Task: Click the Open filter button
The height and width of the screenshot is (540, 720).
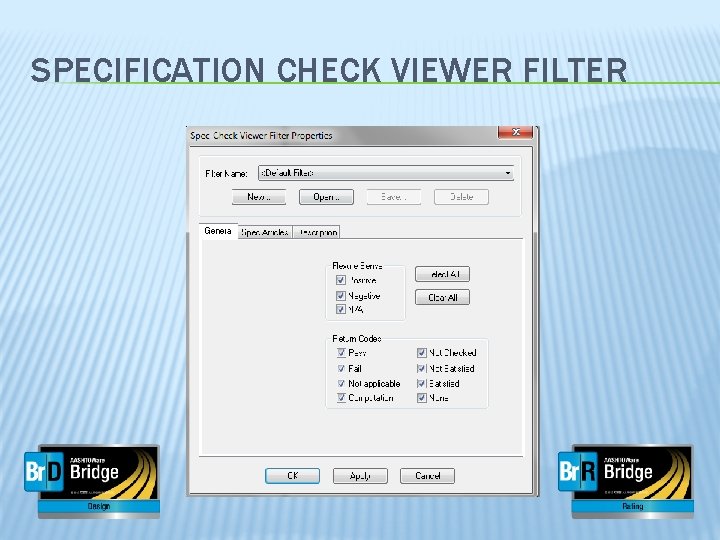Action: 326,197
